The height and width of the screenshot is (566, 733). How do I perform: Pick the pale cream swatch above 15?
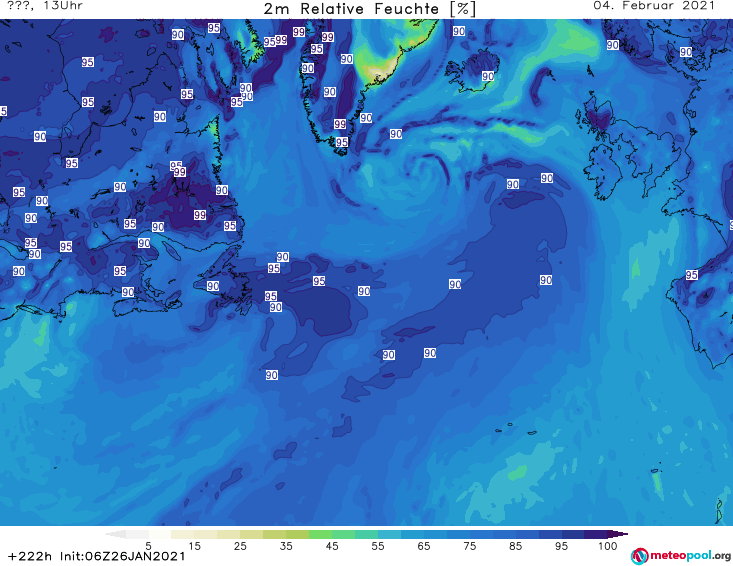[183, 534]
